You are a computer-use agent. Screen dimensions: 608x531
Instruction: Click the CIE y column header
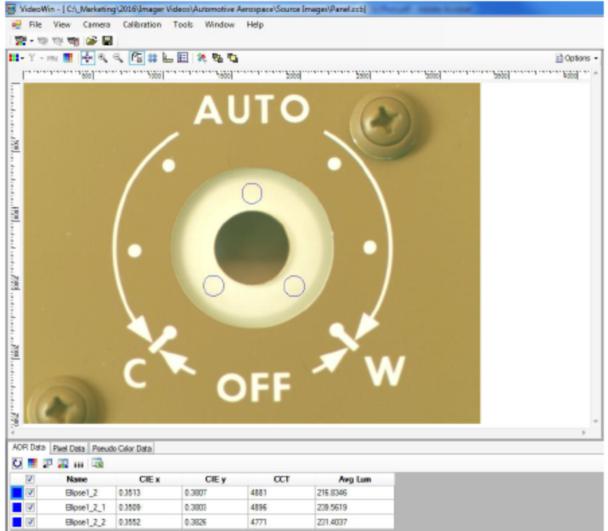(x=215, y=479)
